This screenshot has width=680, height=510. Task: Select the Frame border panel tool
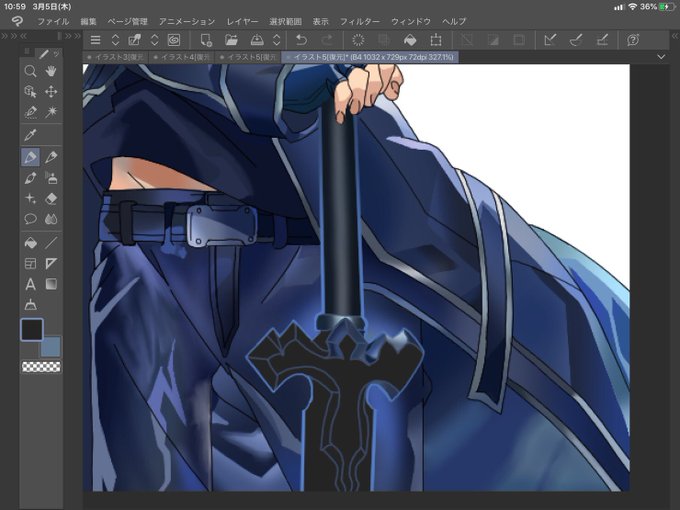point(30,263)
